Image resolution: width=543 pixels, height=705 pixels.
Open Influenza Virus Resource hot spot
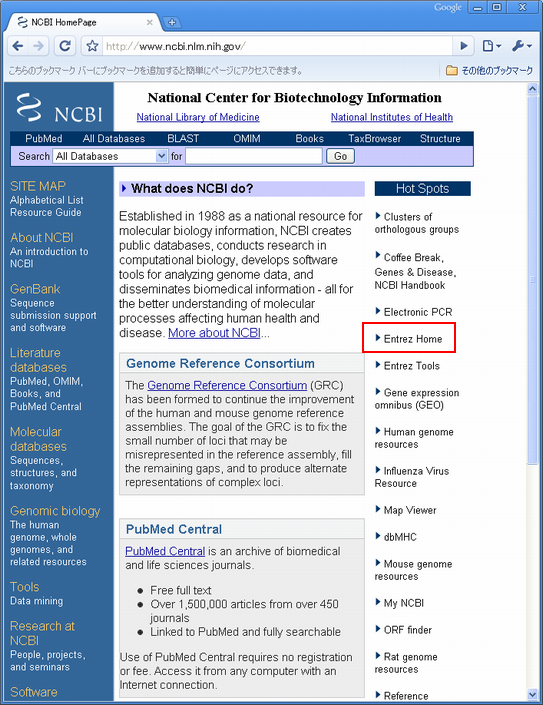coord(412,477)
